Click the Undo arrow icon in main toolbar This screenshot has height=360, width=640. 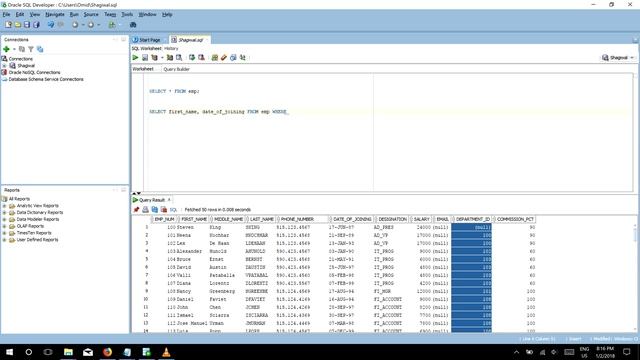tap(51, 25)
